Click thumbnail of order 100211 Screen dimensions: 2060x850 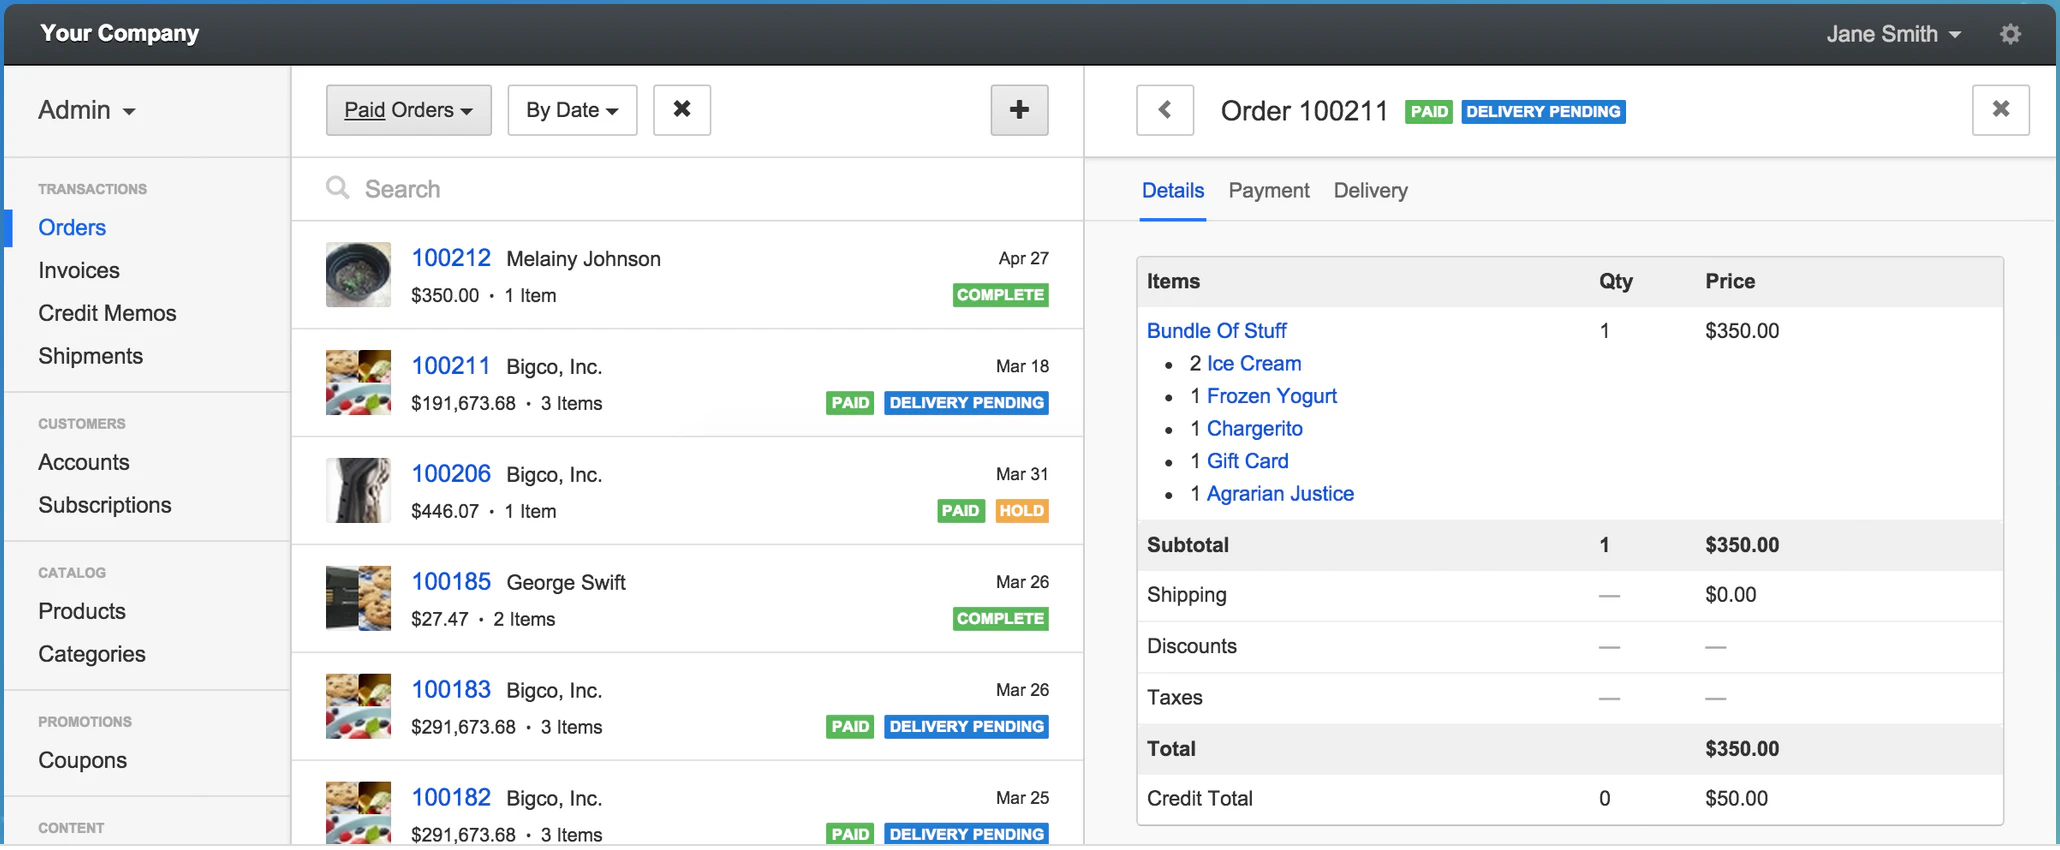tap(358, 382)
